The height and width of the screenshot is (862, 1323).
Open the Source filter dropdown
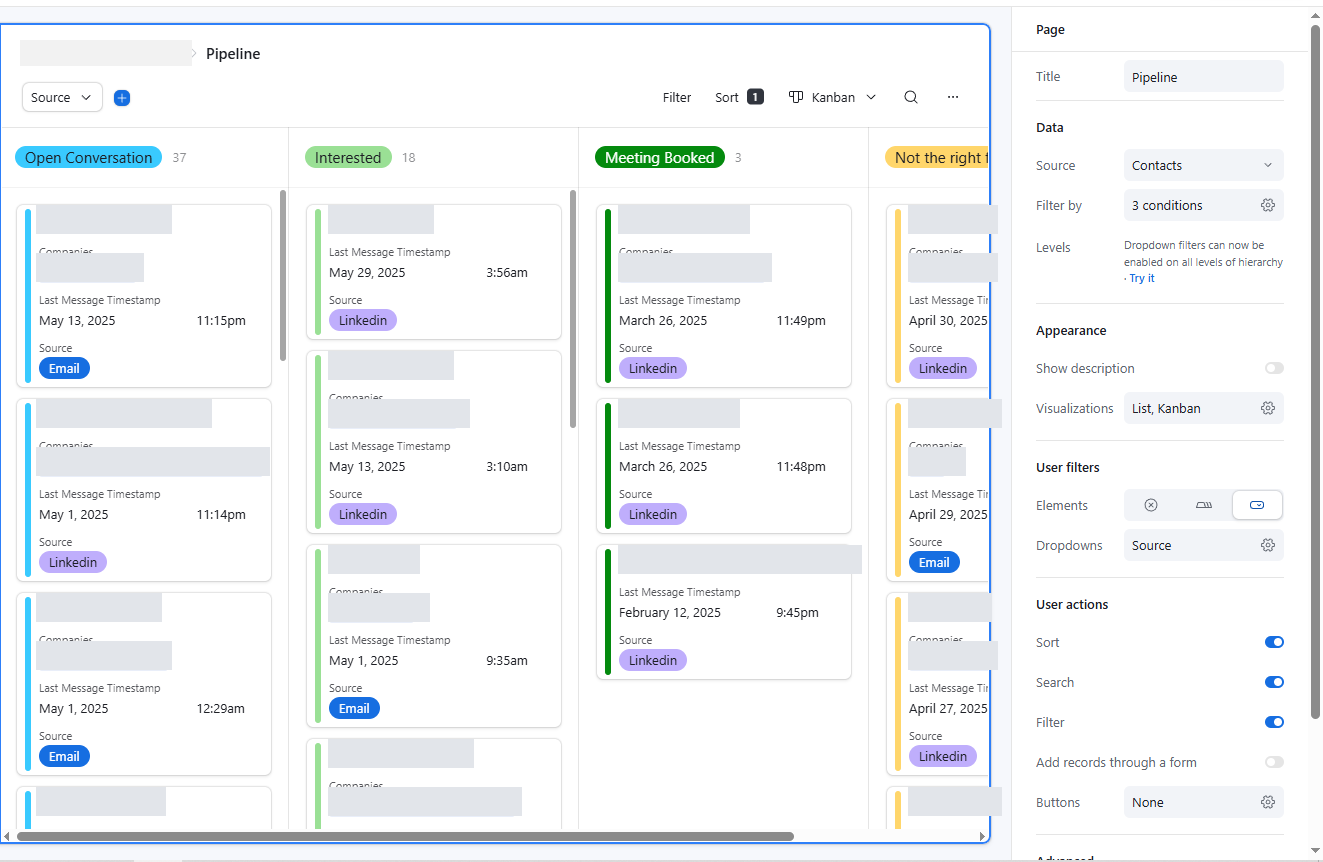coord(62,97)
